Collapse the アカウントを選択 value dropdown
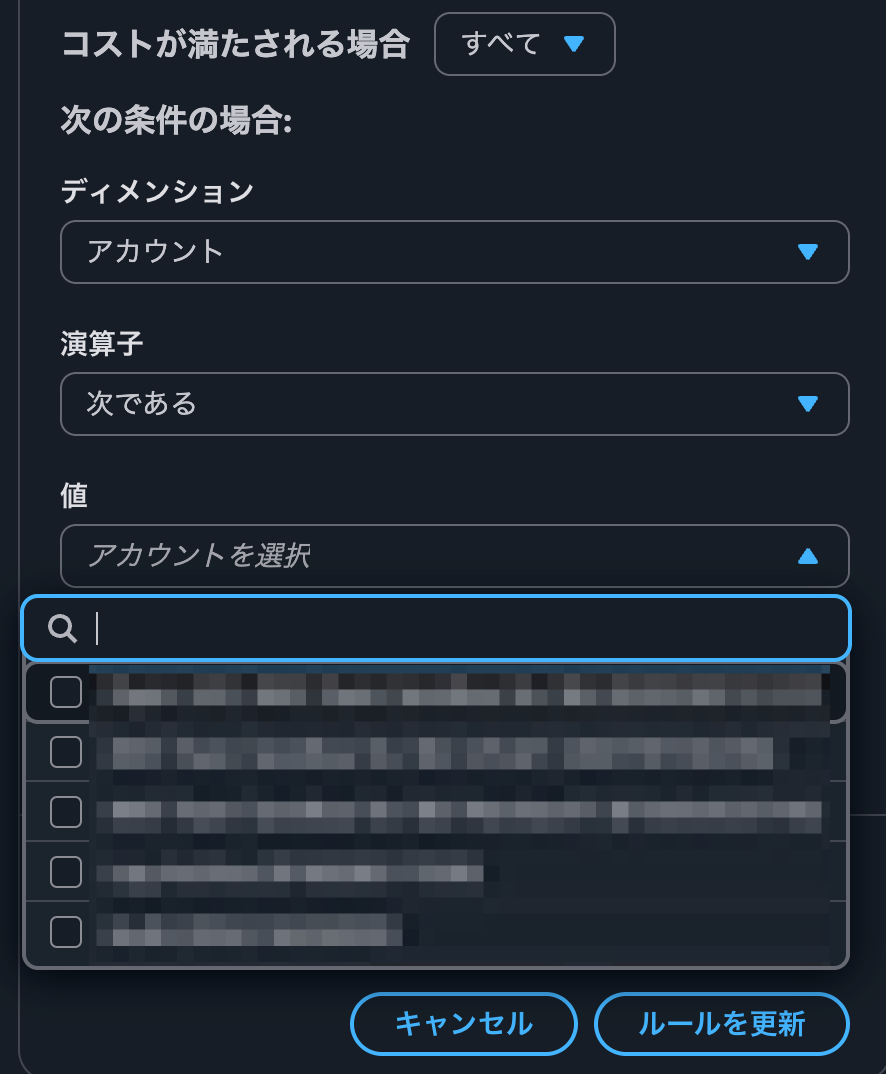The width and height of the screenshot is (886, 1074). pos(455,556)
